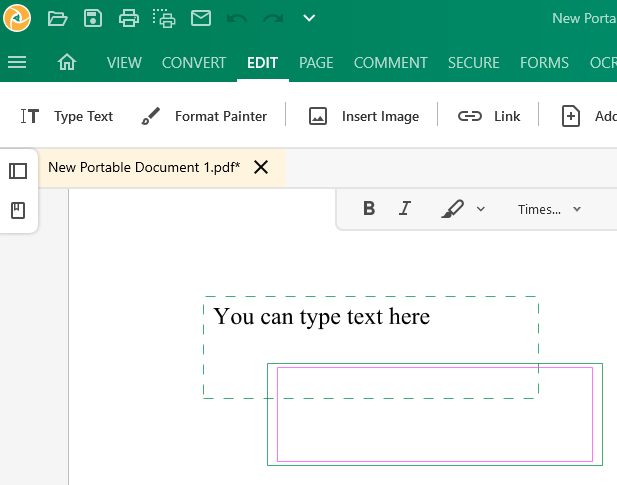This screenshot has width=617, height=485.
Task: Click the snapshot print icon
Action: pyautogui.click(x=164, y=18)
